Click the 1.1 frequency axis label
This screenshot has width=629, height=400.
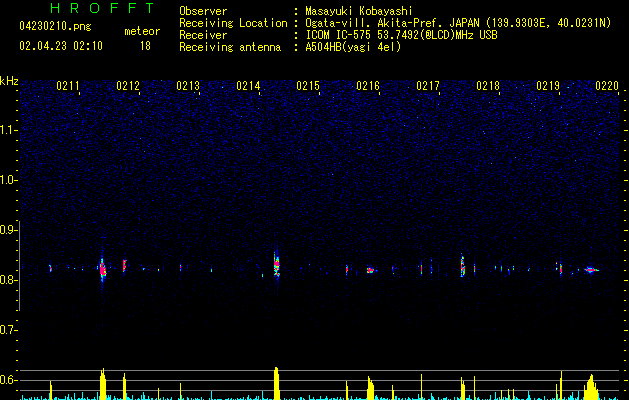[x=9, y=130]
